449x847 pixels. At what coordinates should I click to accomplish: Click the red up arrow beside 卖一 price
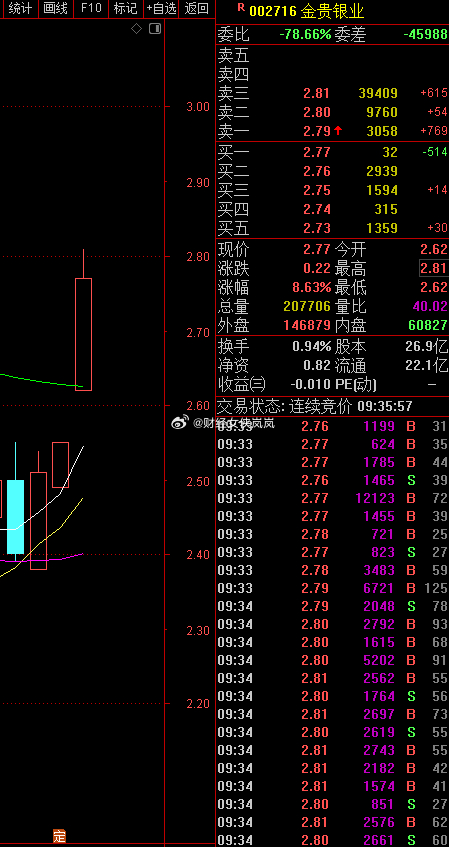coord(338,130)
